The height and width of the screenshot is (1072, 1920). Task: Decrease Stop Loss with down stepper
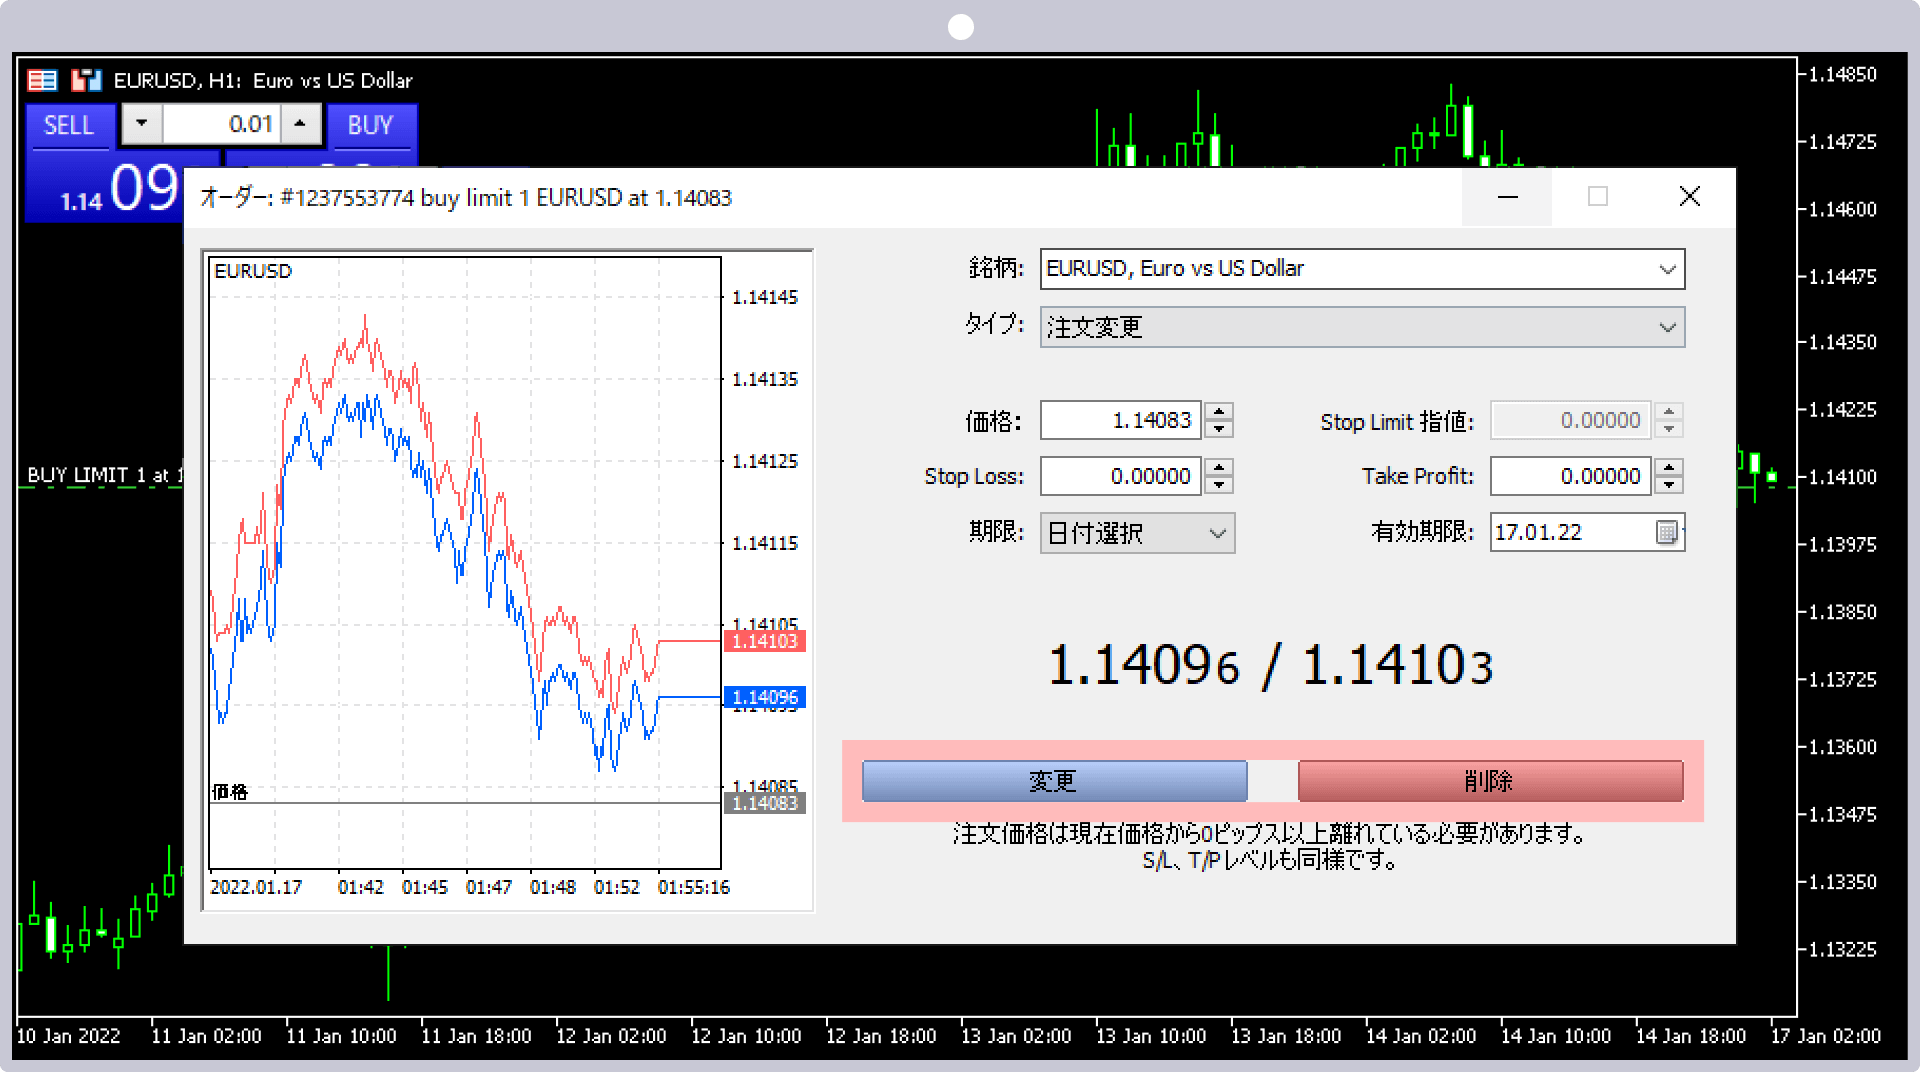pos(1219,485)
